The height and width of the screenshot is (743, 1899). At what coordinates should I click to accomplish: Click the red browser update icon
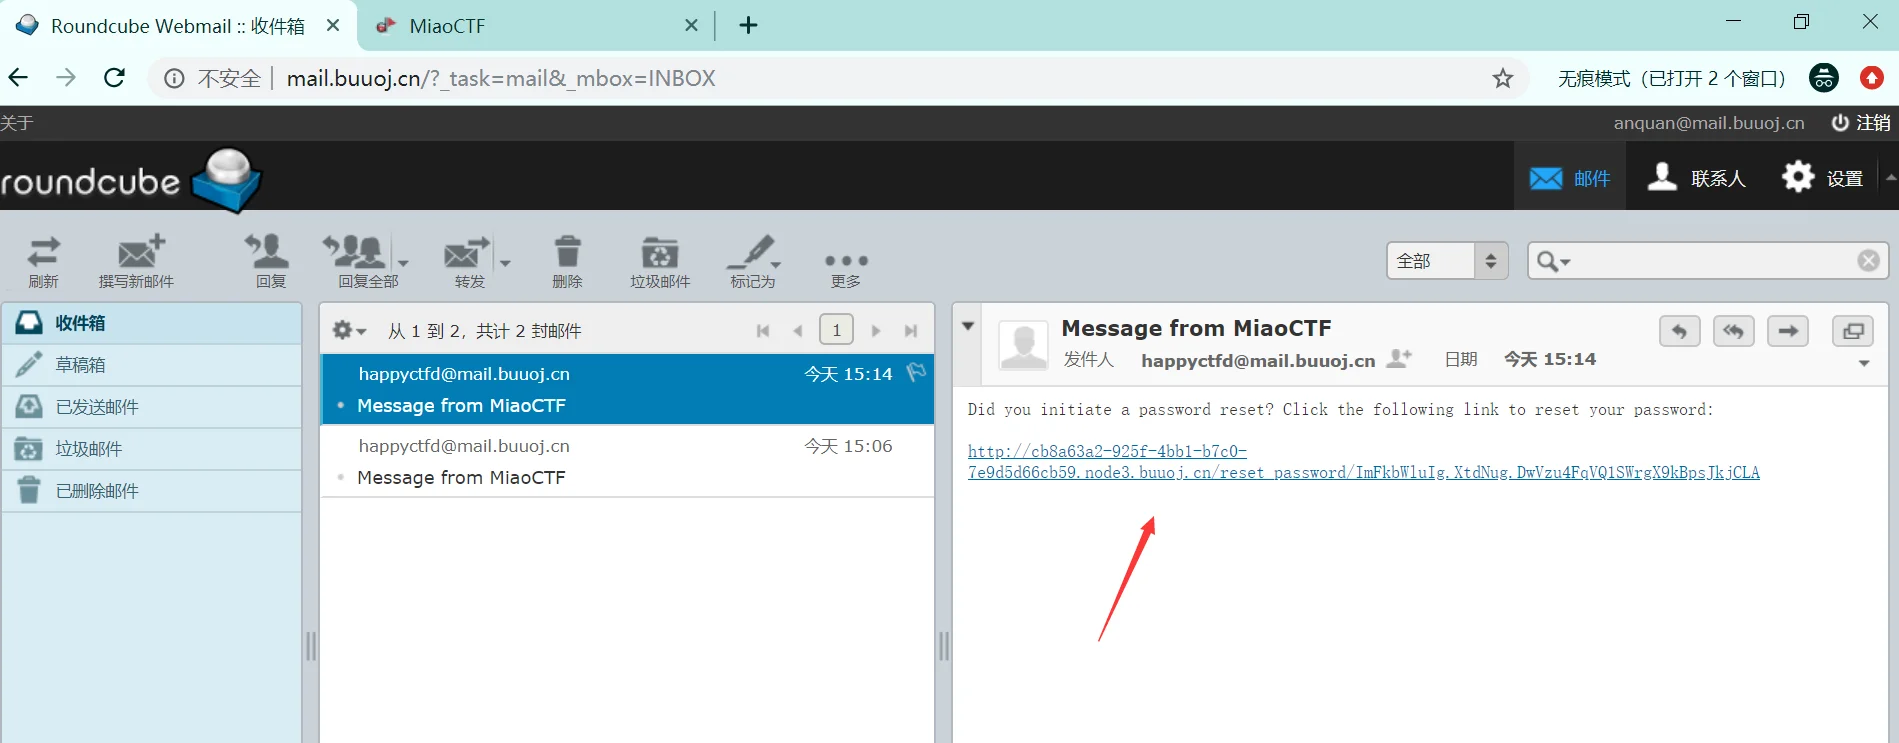(1871, 78)
